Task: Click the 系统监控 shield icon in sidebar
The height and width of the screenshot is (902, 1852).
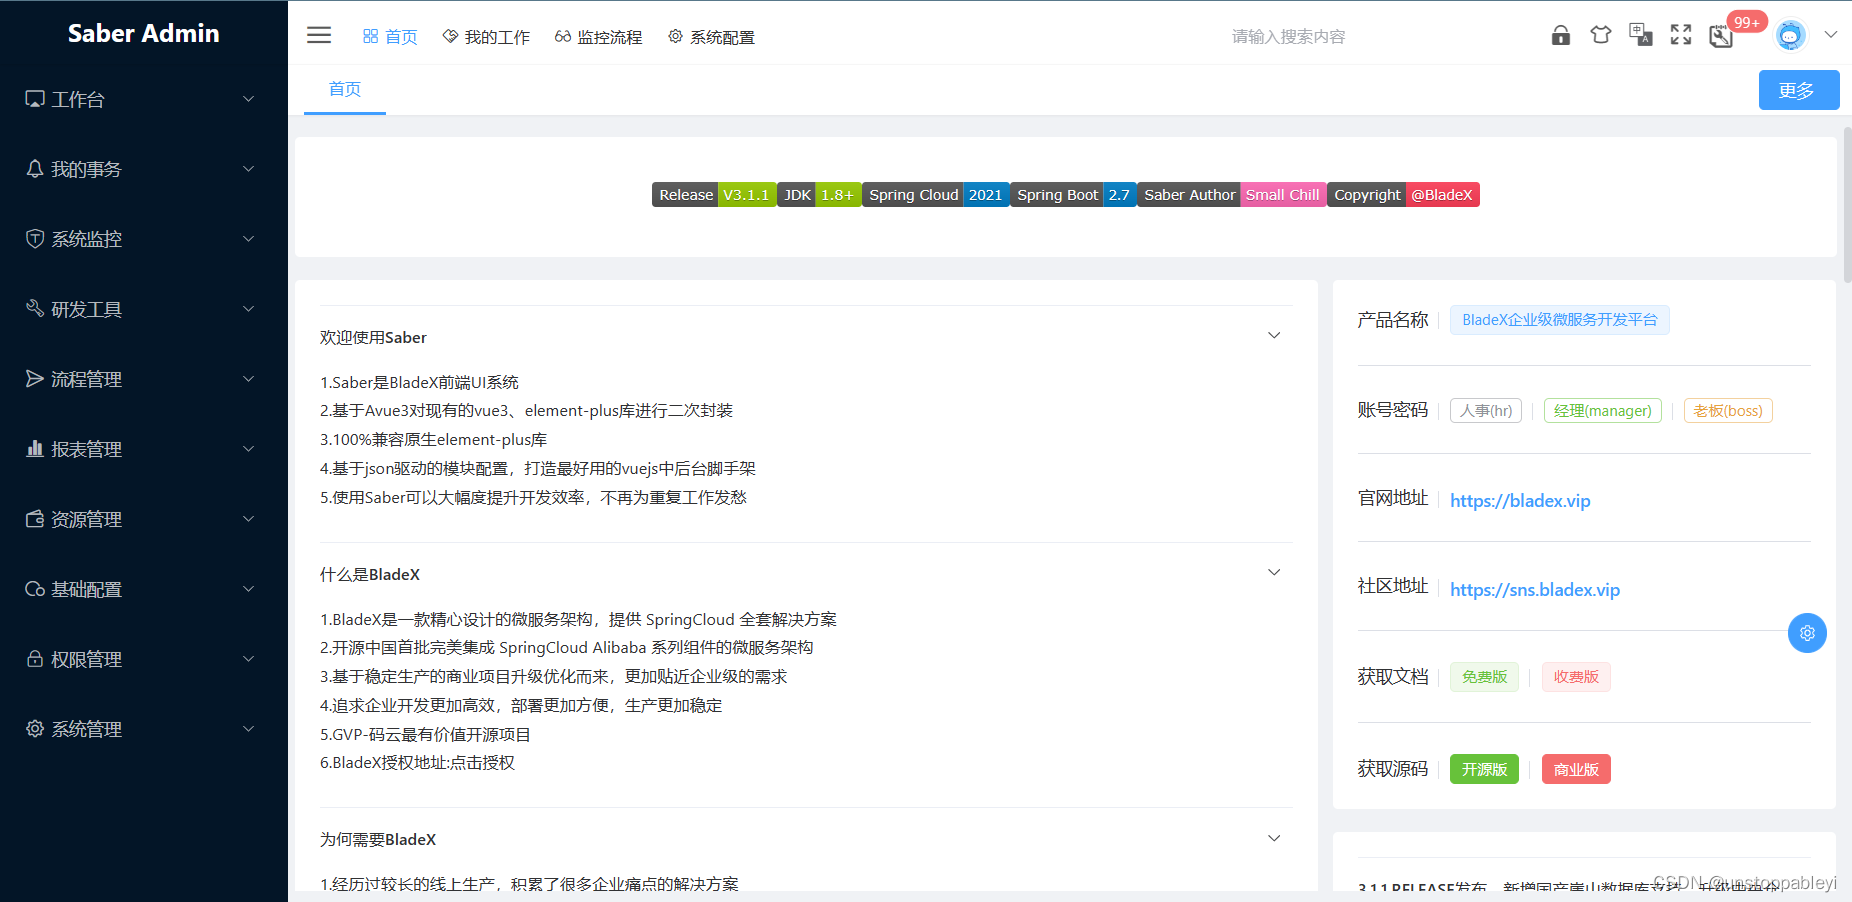Action: point(35,239)
